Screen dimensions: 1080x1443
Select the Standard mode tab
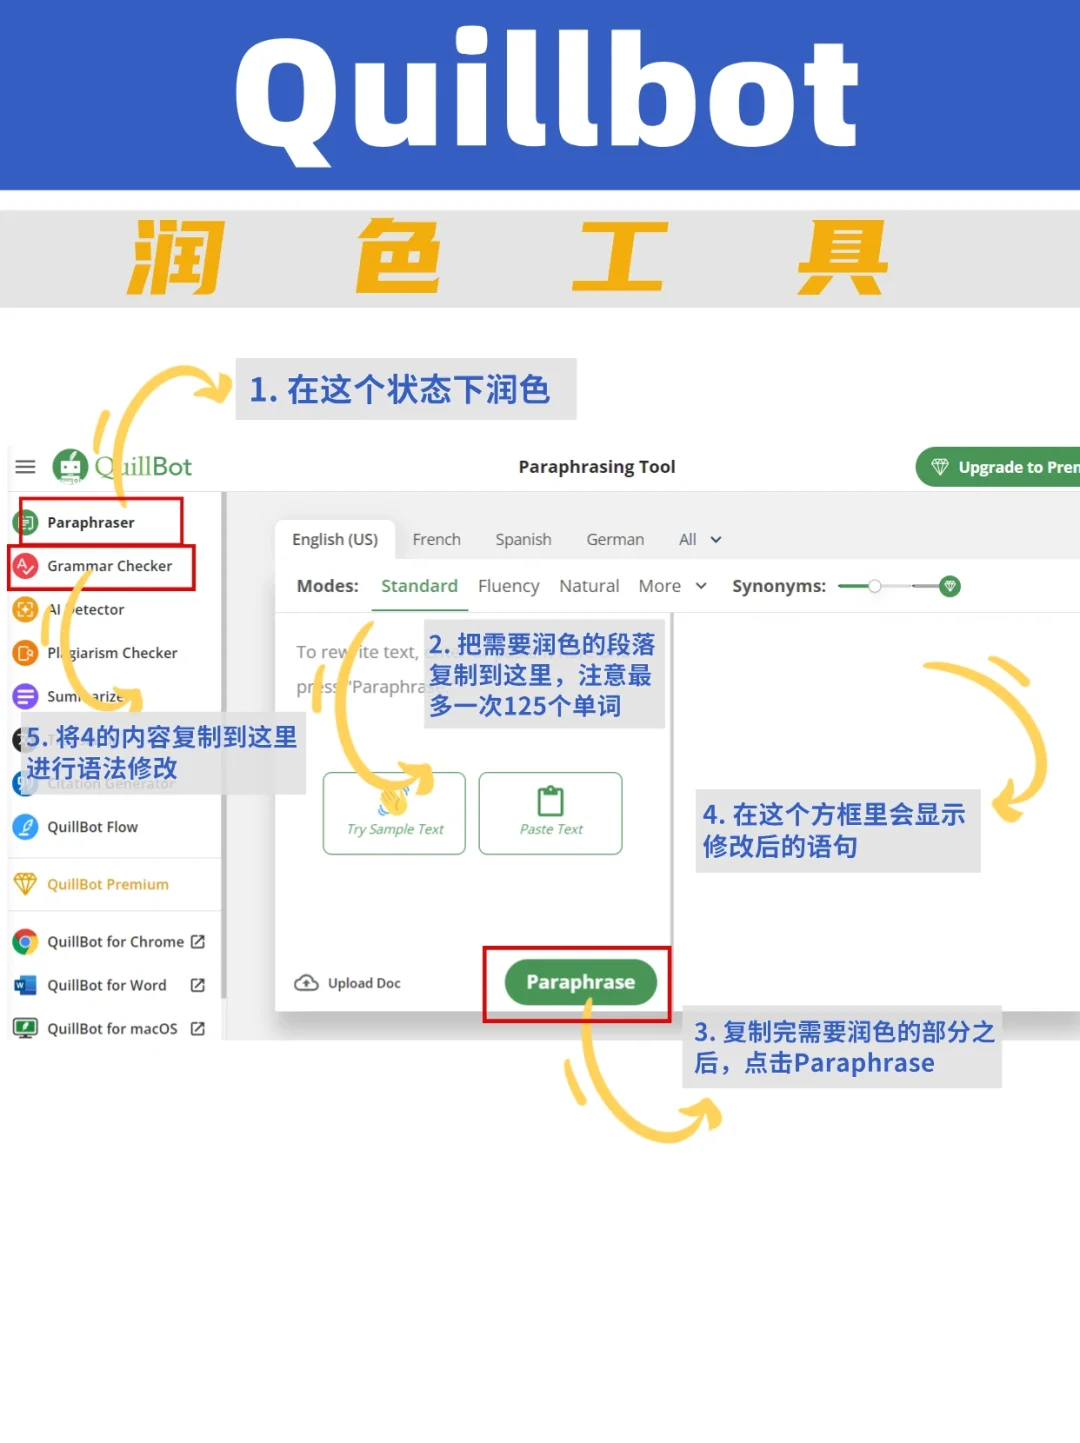click(419, 586)
